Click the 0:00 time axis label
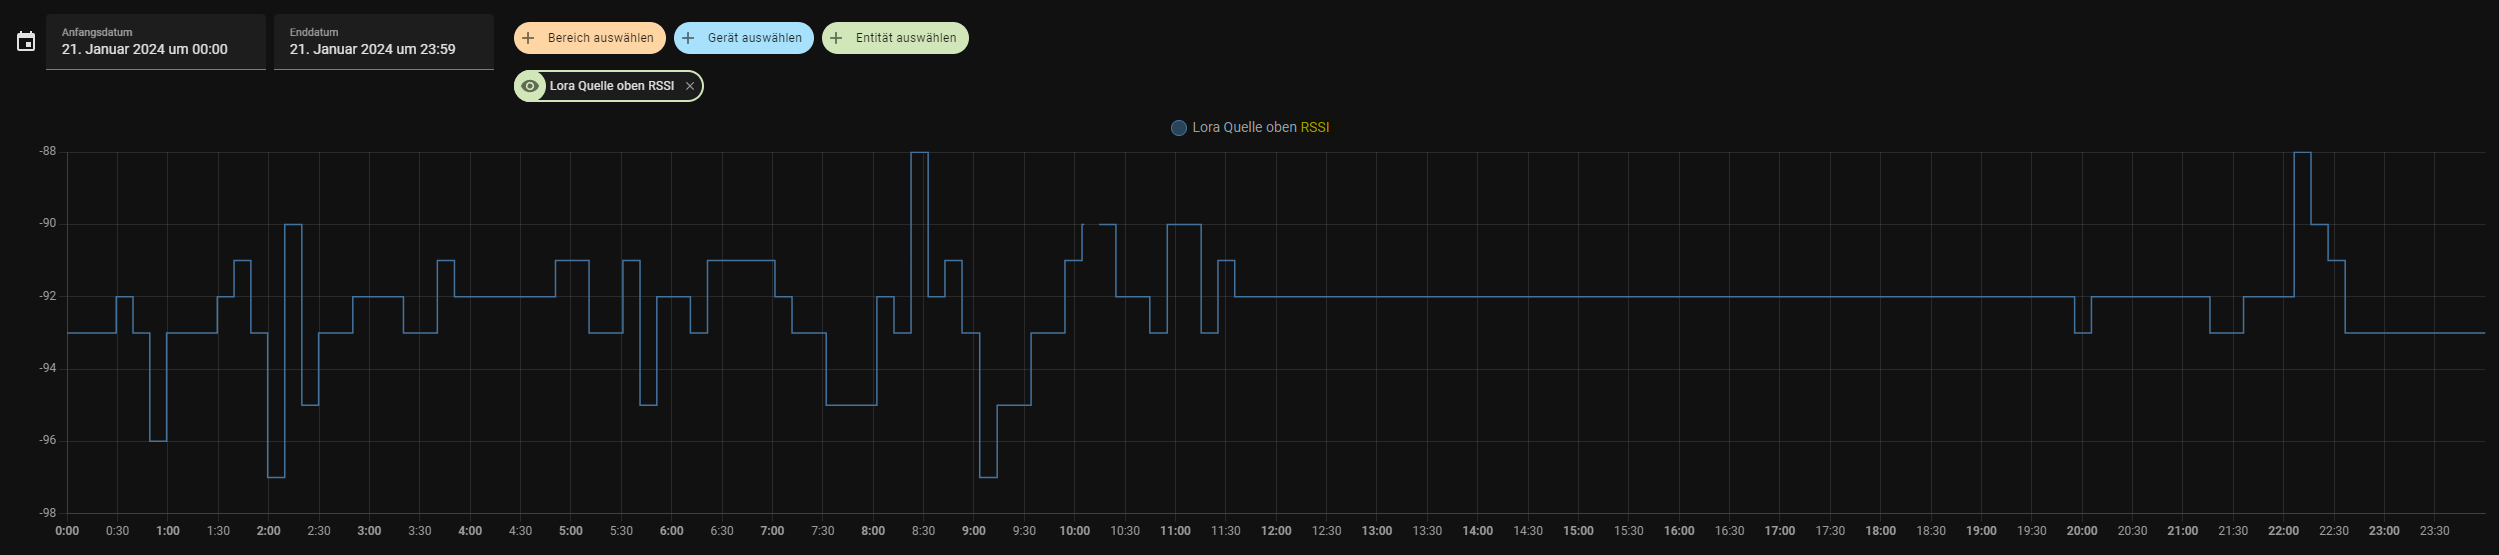This screenshot has width=2499, height=555. point(67,531)
